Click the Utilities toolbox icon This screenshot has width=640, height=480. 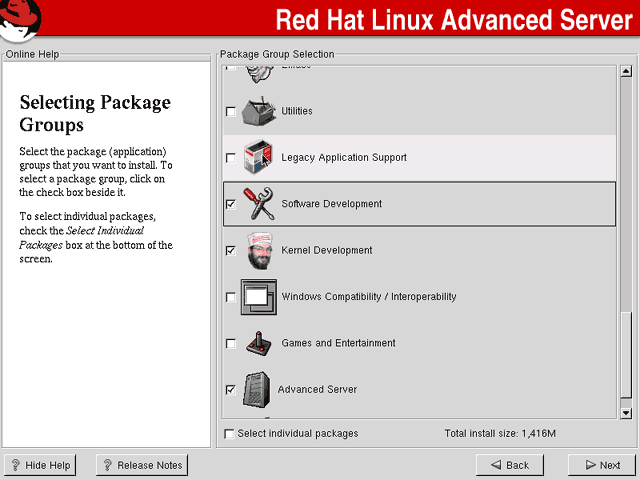click(x=258, y=111)
